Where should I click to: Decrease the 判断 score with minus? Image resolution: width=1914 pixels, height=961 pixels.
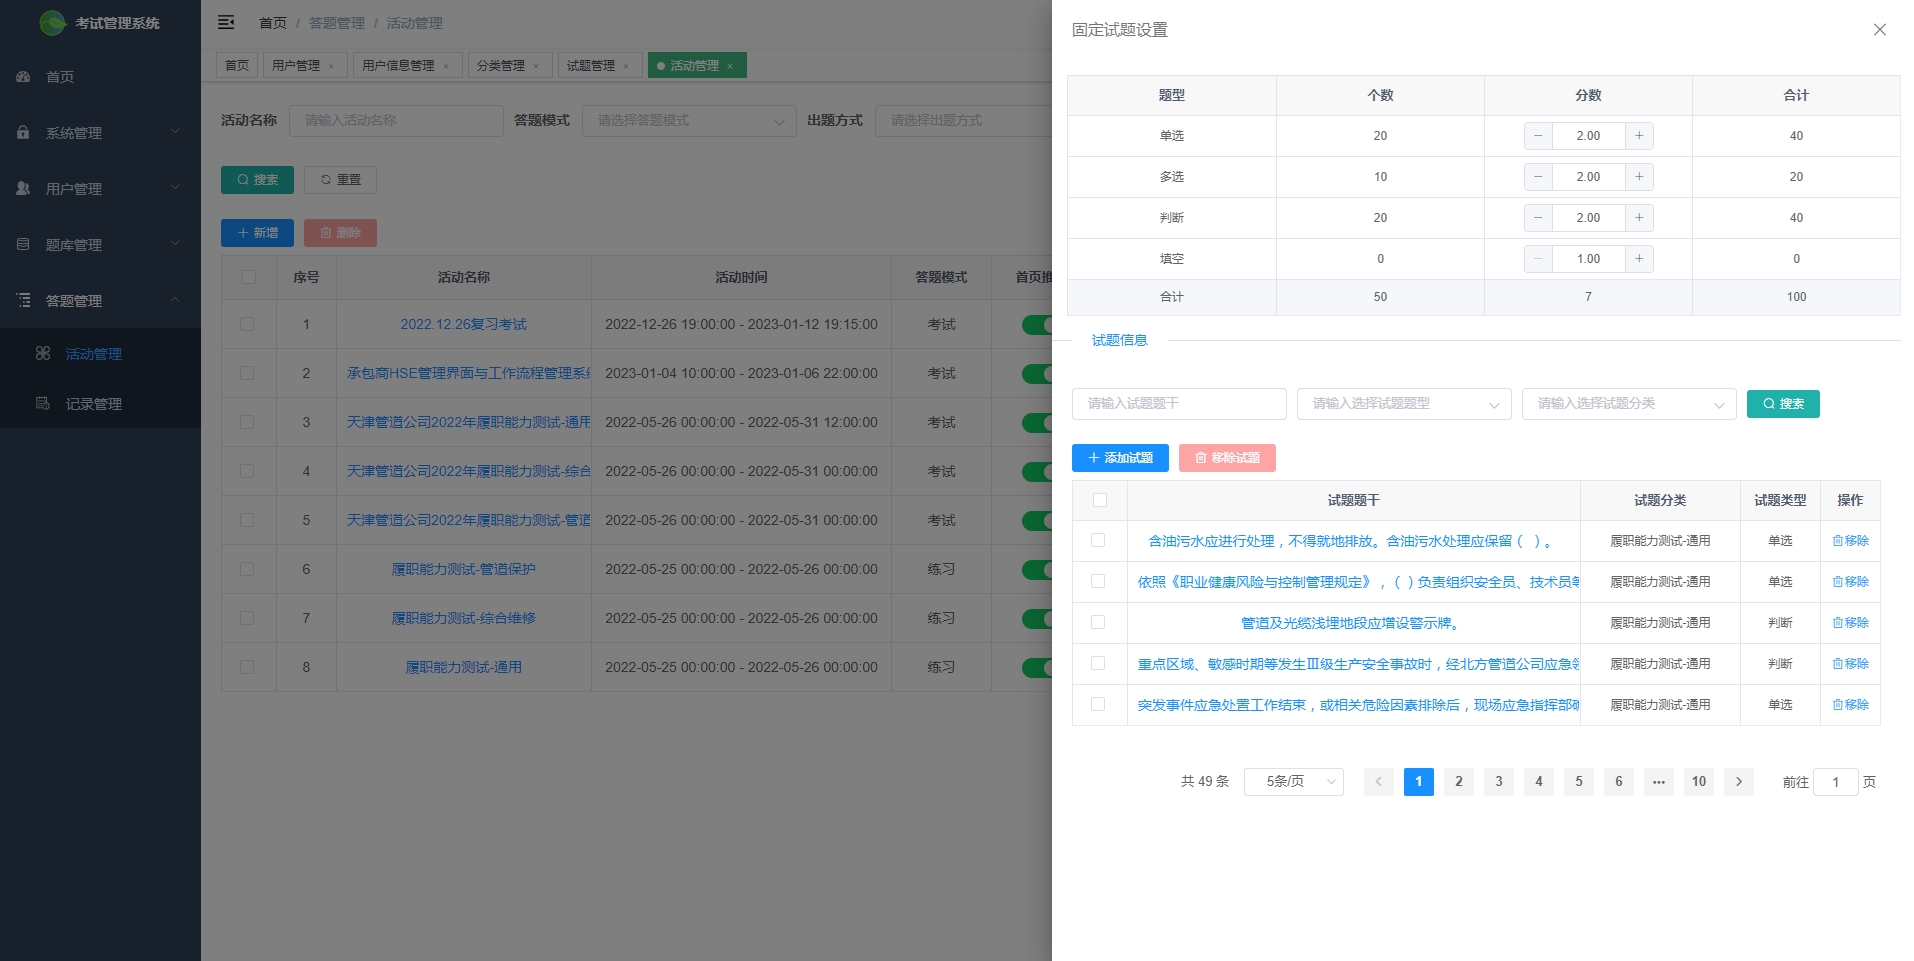(x=1538, y=218)
